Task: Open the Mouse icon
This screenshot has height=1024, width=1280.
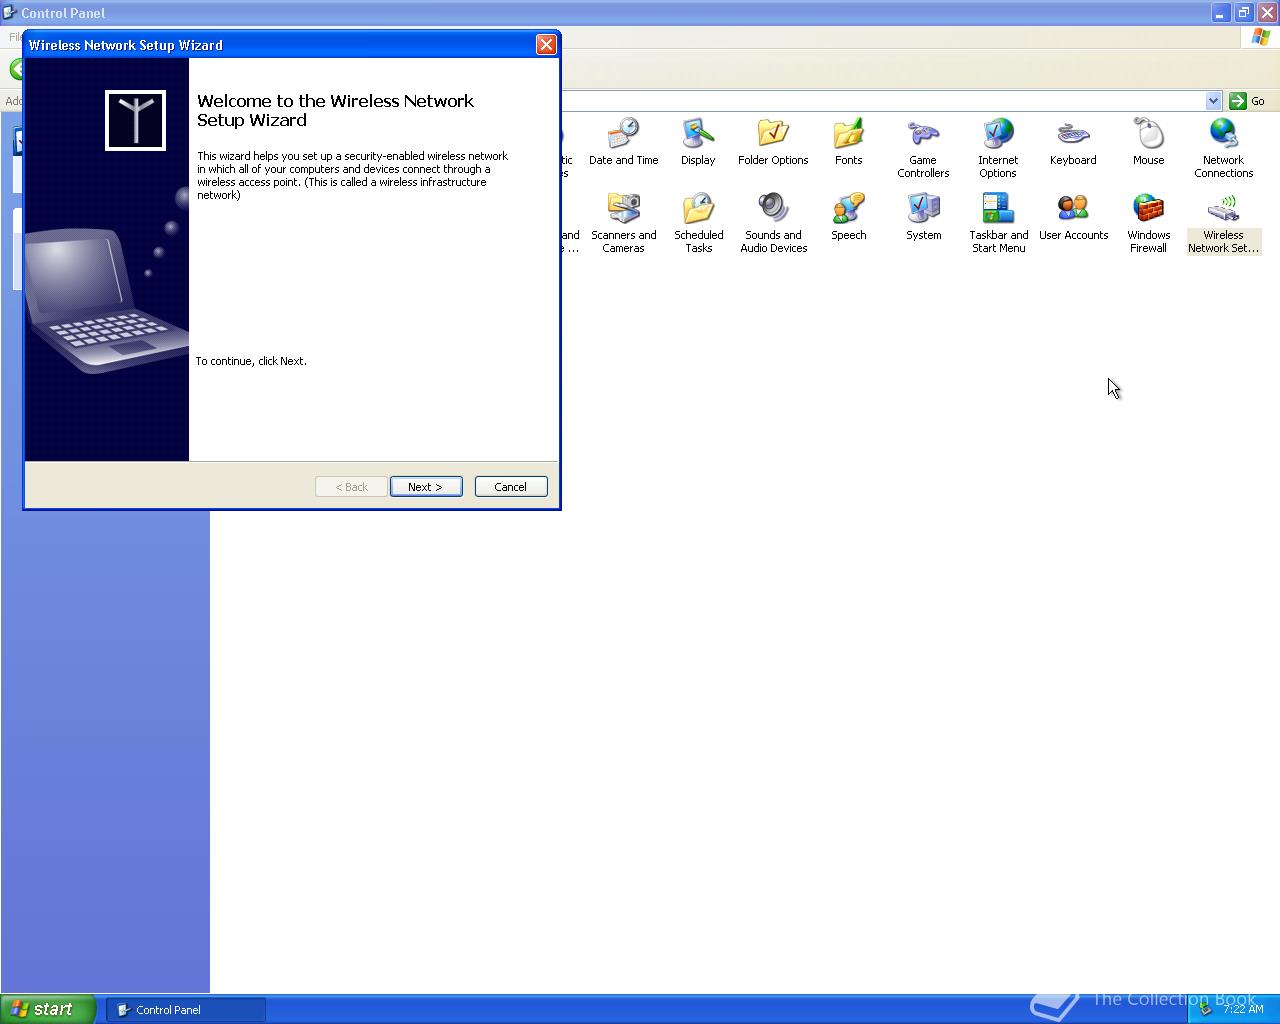Action: [x=1148, y=141]
